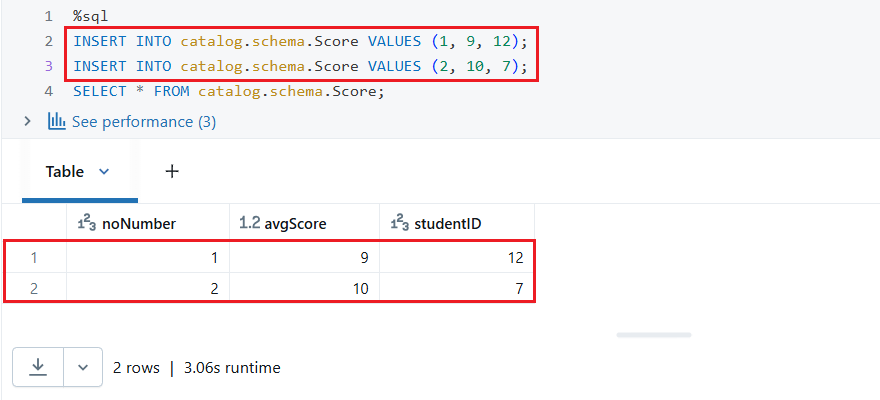Click the first INSERT INTO statement line

click(300, 42)
